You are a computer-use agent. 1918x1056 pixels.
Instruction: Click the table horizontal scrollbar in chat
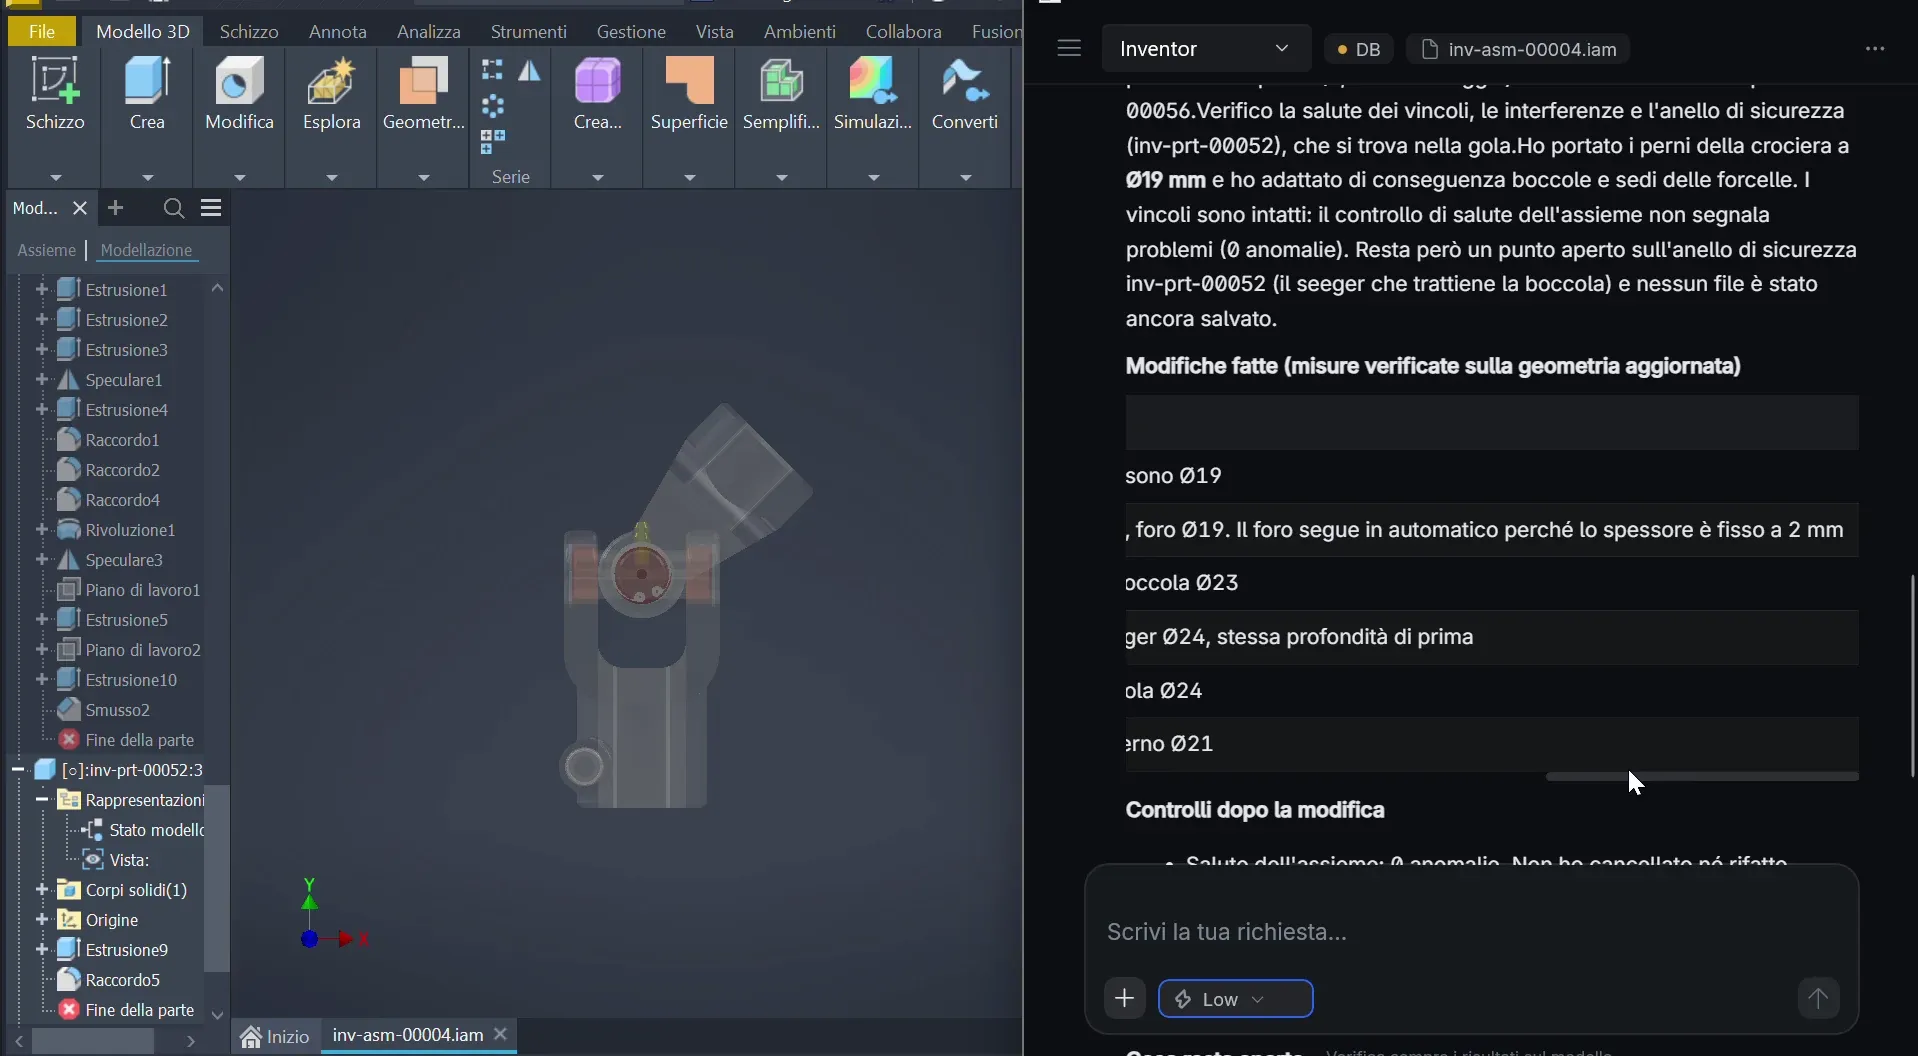pos(1701,776)
